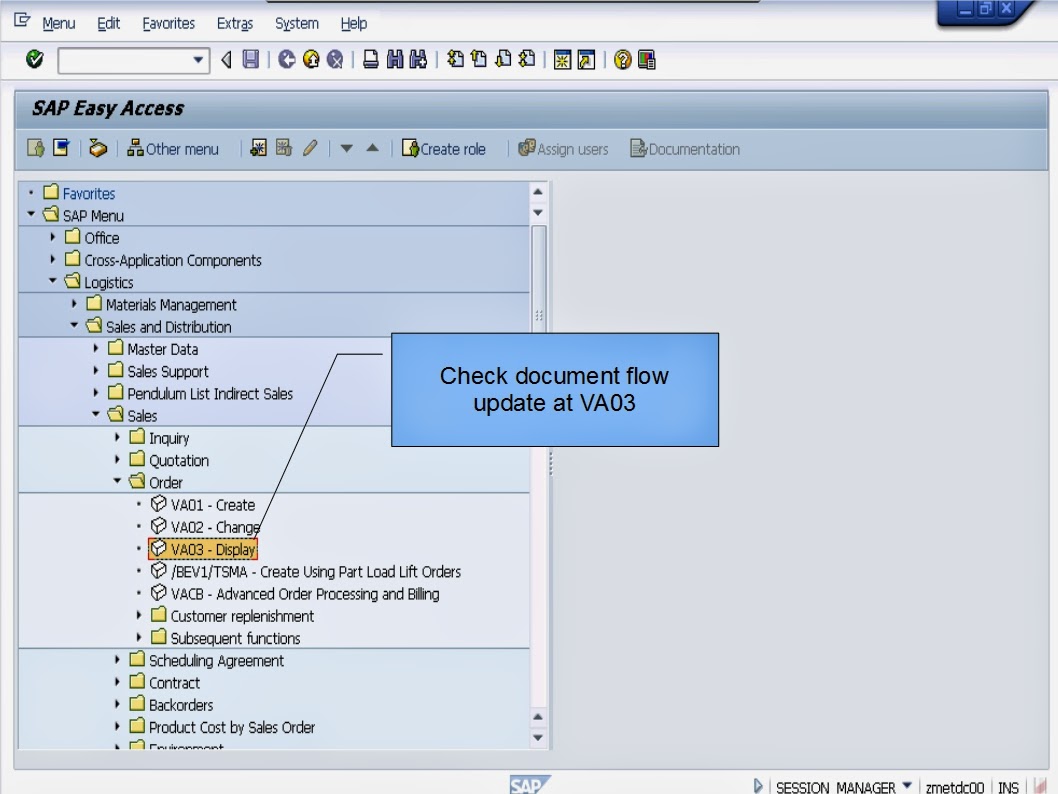Click the green Enter checkmark icon

(x=34, y=59)
